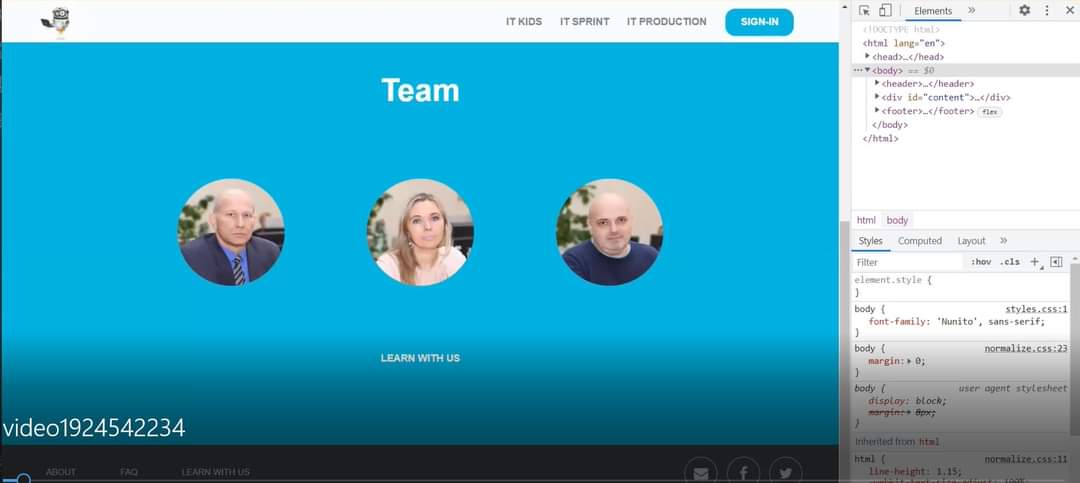Expand the footer element node

coord(877,110)
